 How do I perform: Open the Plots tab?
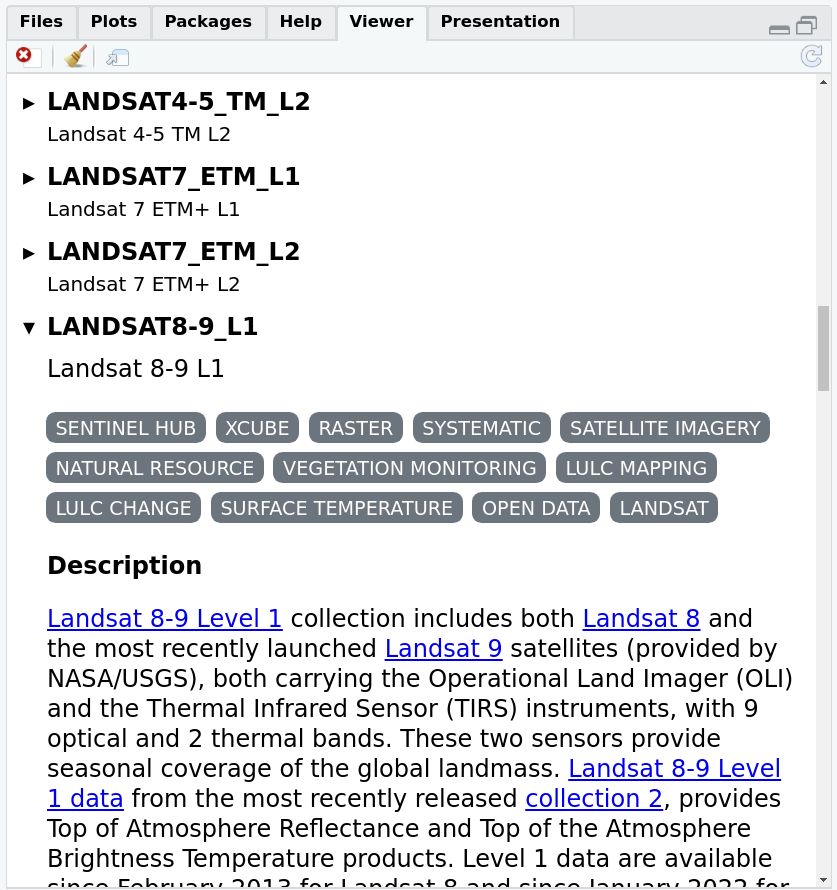[x=114, y=22]
